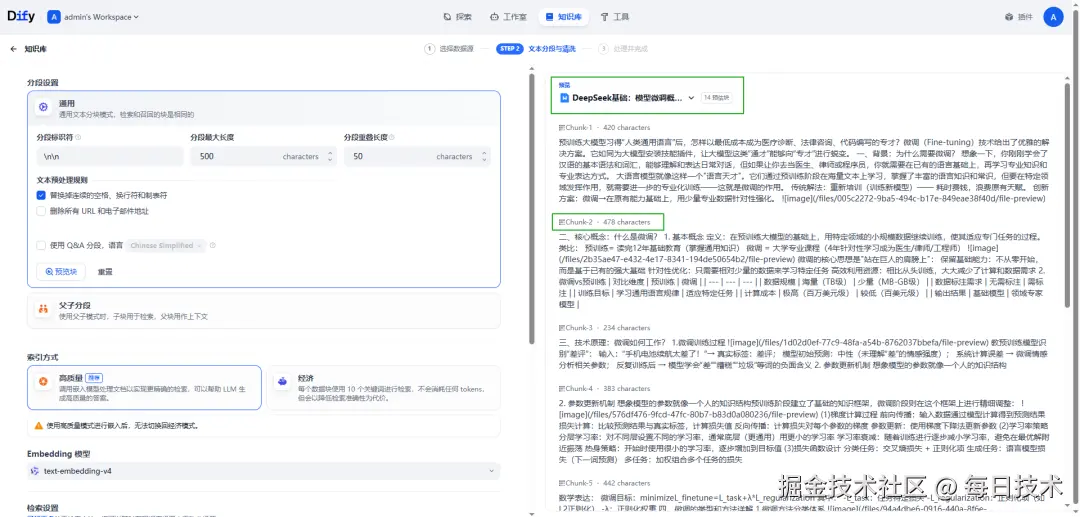Select STEP 2 文本分段与清洗

[x=536, y=49]
